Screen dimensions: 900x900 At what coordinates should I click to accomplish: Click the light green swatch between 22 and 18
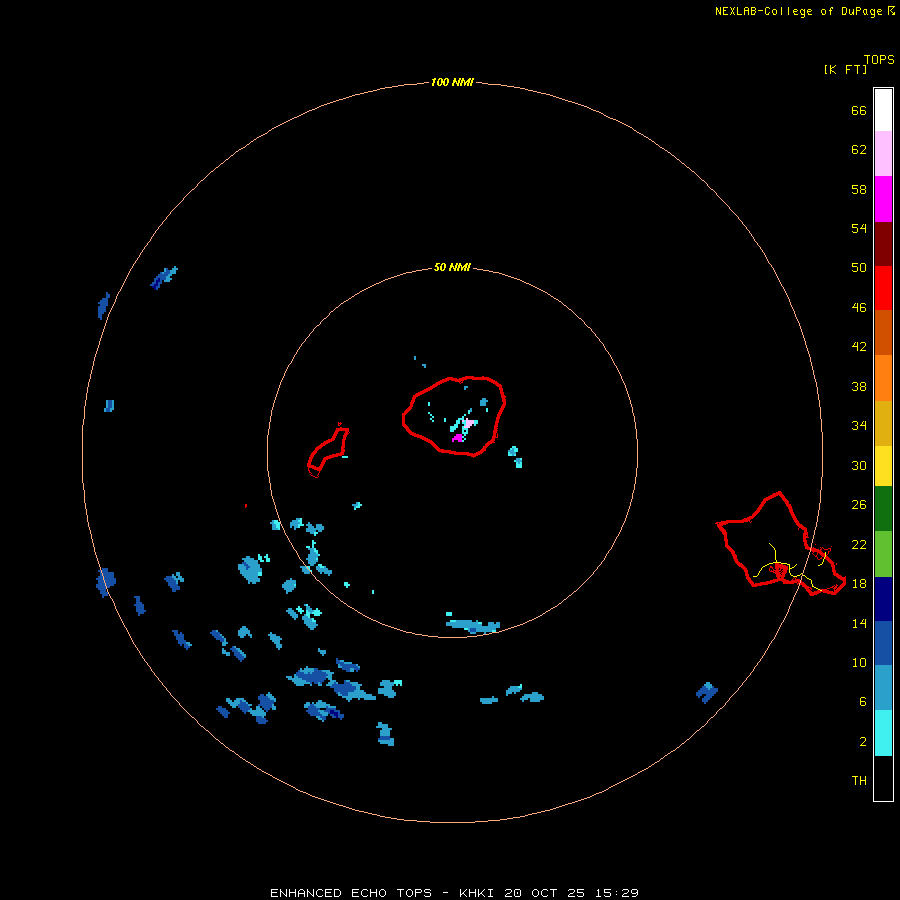[x=883, y=553]
